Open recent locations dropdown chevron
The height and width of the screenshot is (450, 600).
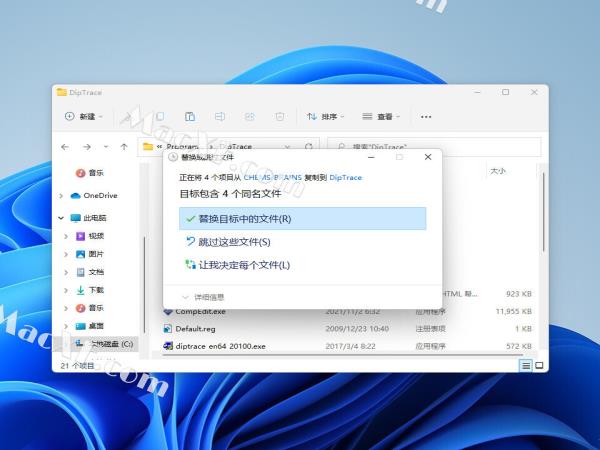click(x=106, y=147)
